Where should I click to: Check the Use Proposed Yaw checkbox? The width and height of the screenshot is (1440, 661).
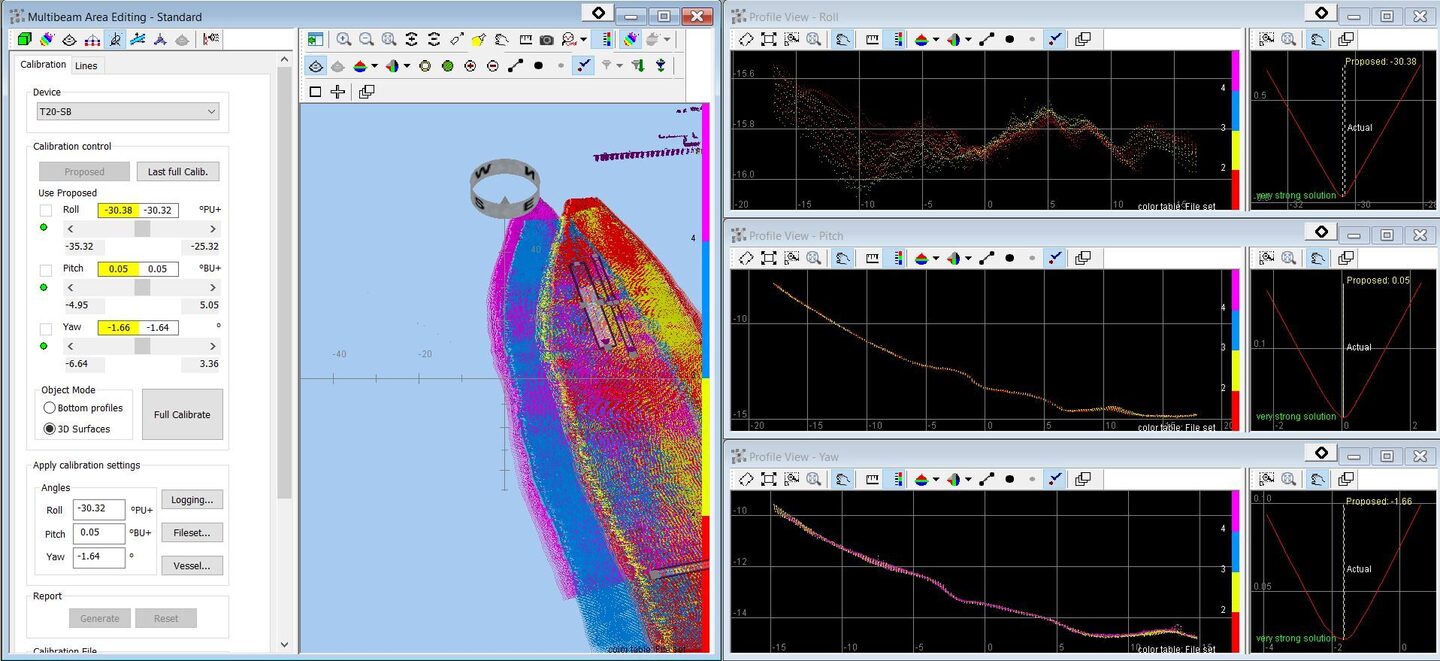coord(46,328)
